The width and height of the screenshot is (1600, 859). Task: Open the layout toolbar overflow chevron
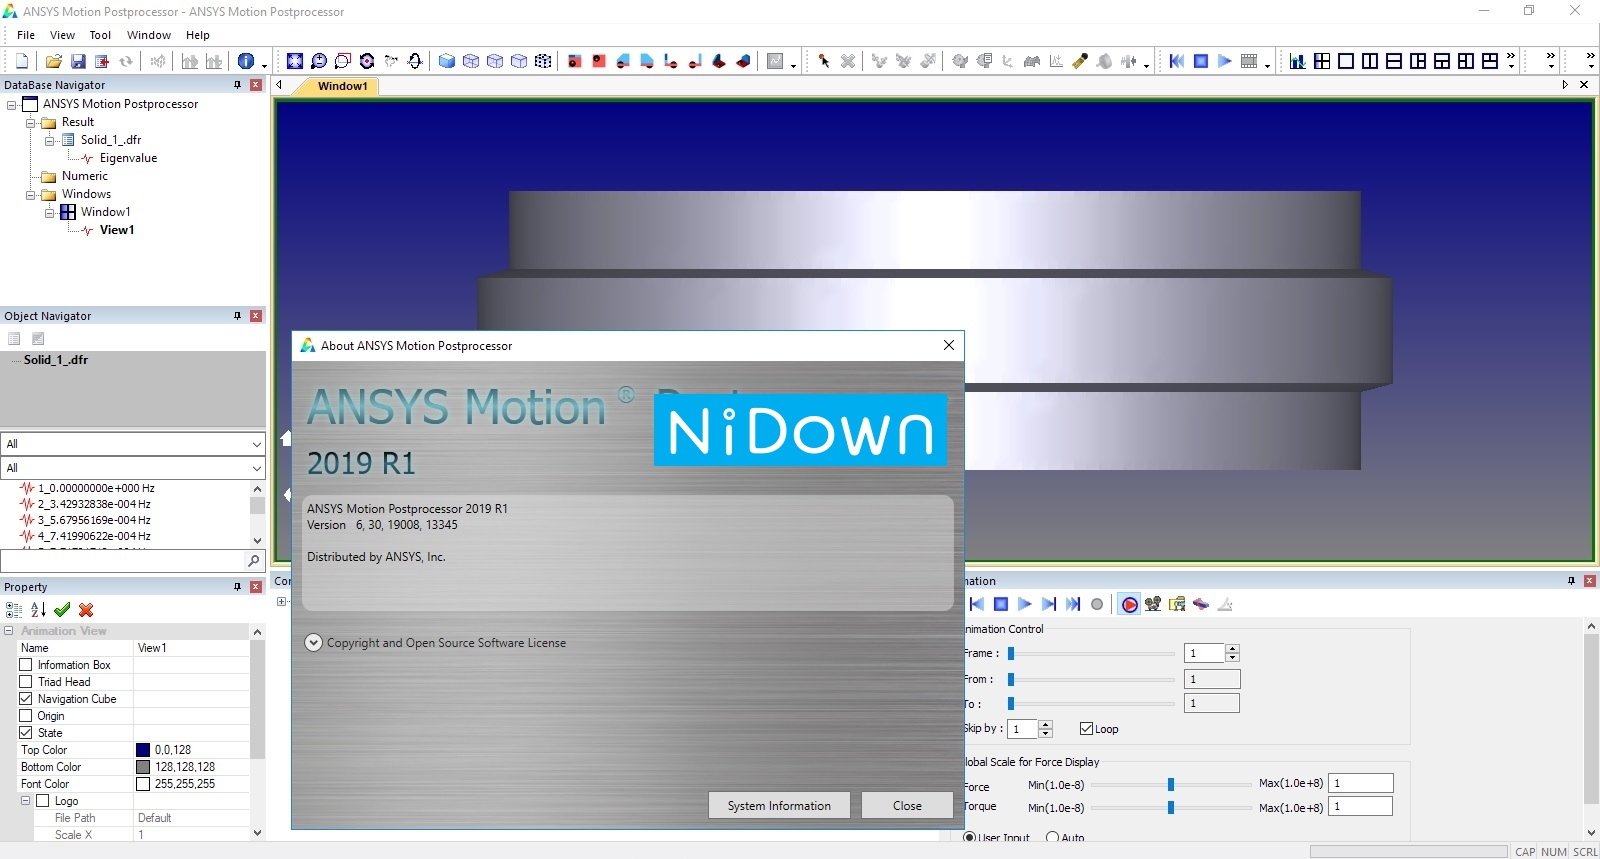click(x=1511, y=61)
